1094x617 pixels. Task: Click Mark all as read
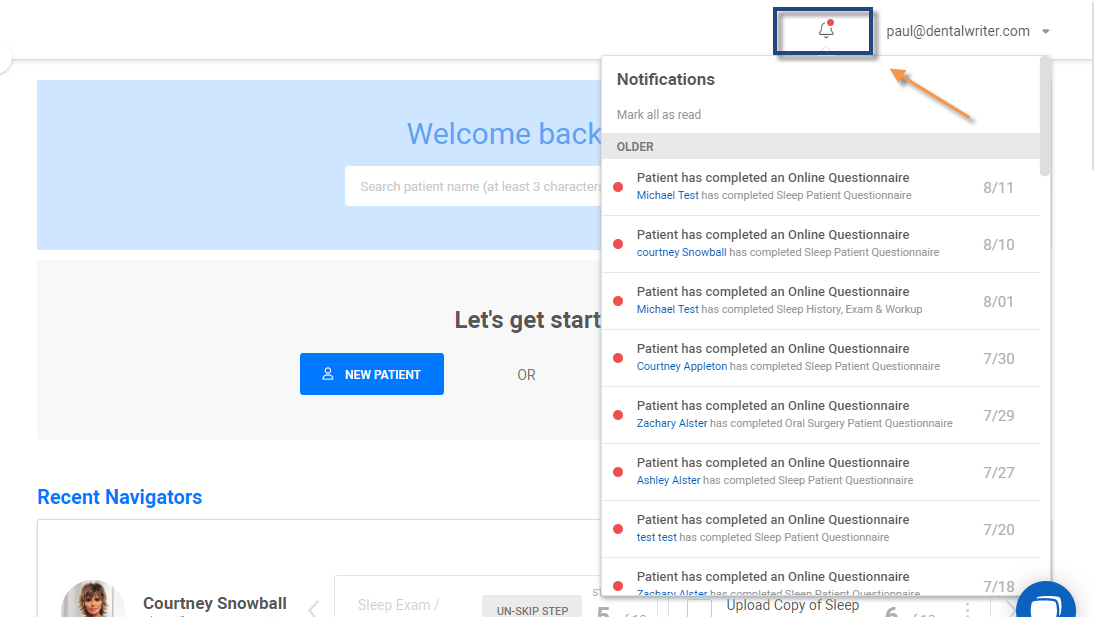tap(658, 114)
